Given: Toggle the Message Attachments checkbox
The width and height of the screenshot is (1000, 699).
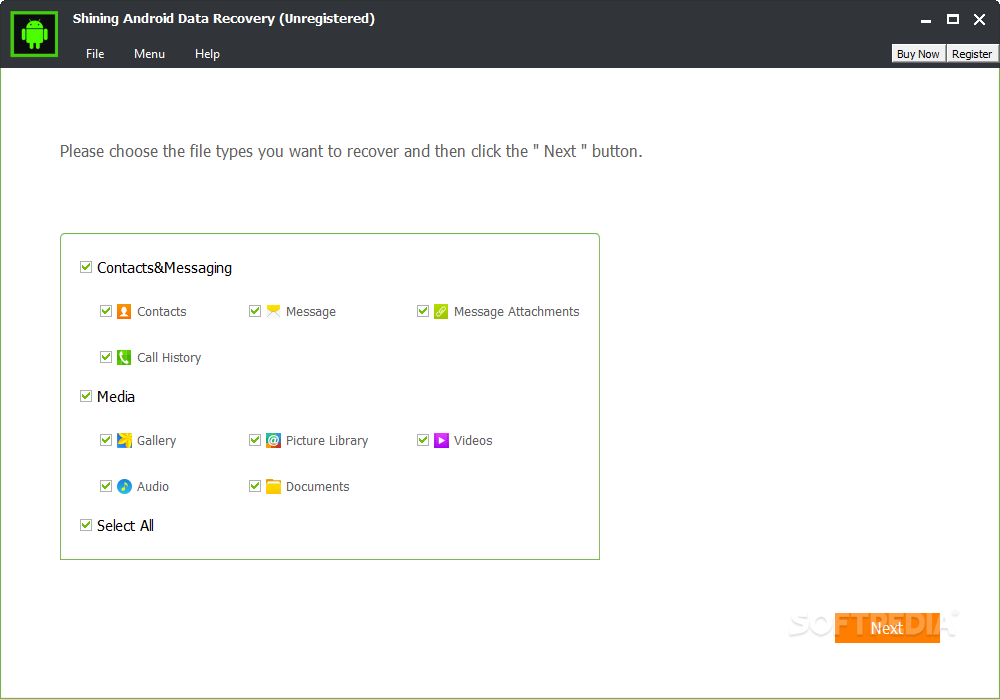Looking at the screenshot, I should click(x=422, y=311).
